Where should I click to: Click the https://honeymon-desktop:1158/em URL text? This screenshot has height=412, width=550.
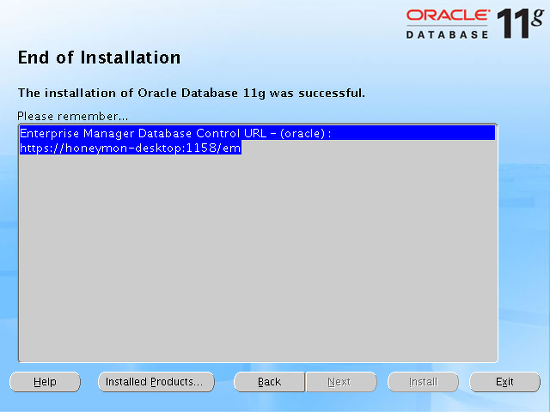[130, 148]
